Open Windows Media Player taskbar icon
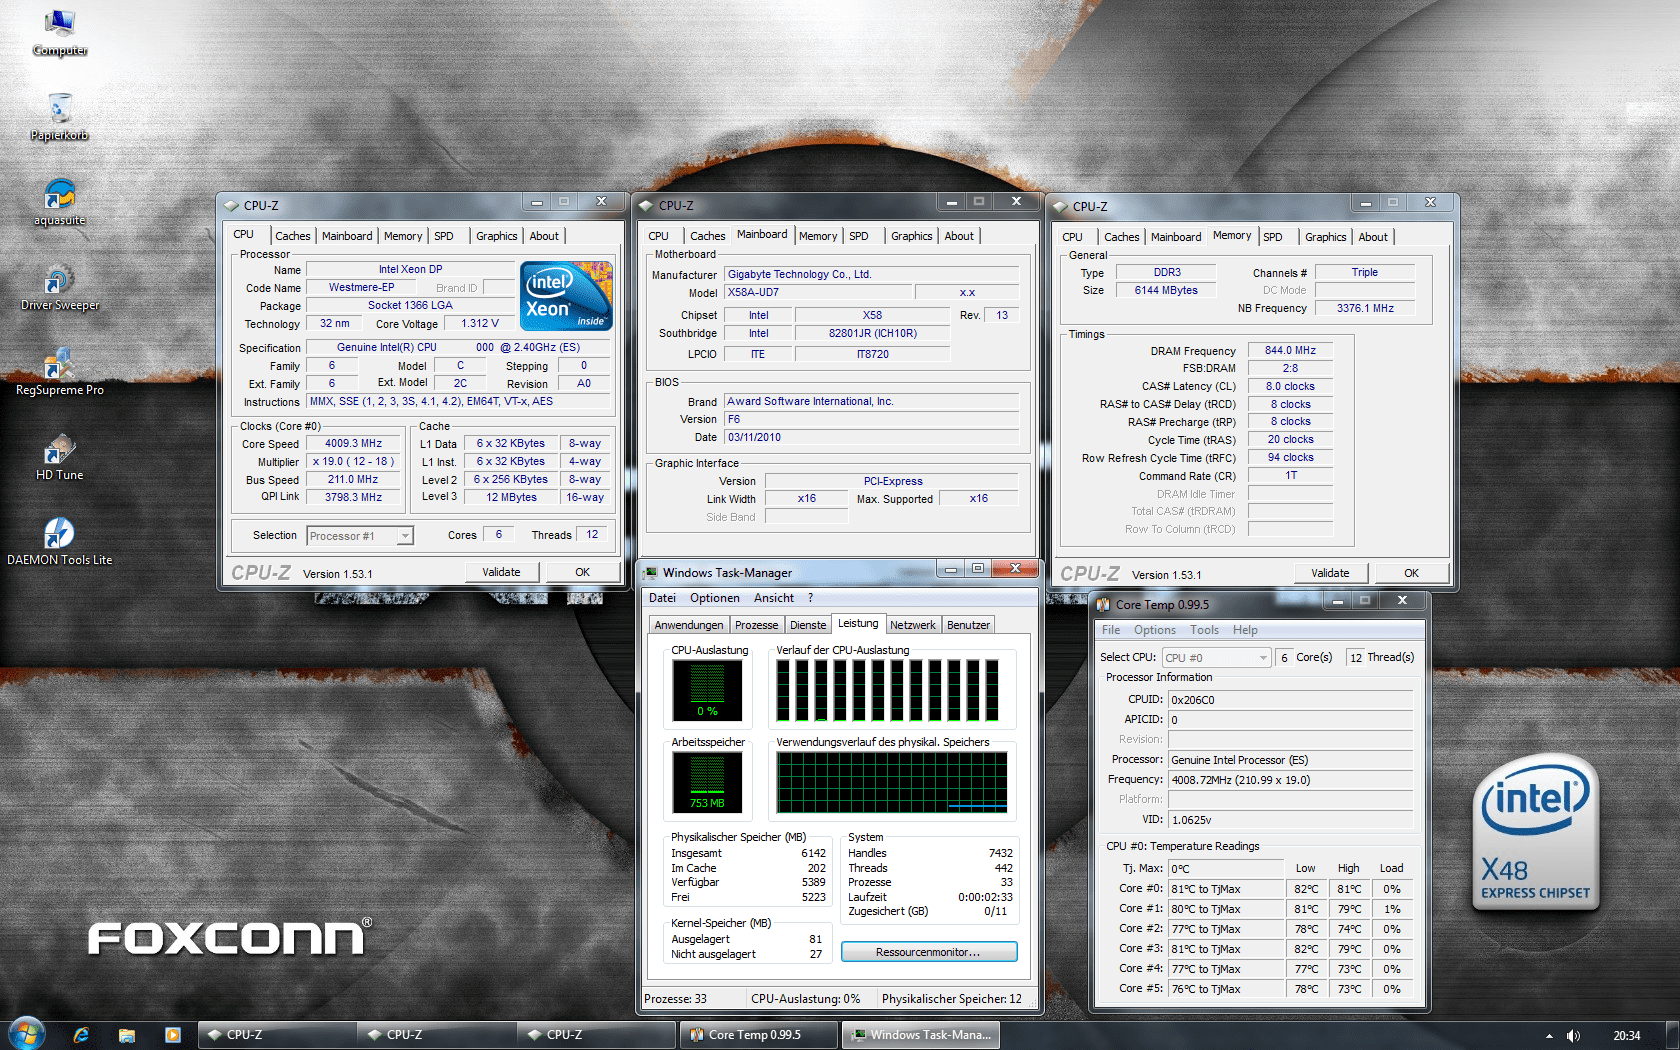 pyautogui.click(x=172, y=1035)
